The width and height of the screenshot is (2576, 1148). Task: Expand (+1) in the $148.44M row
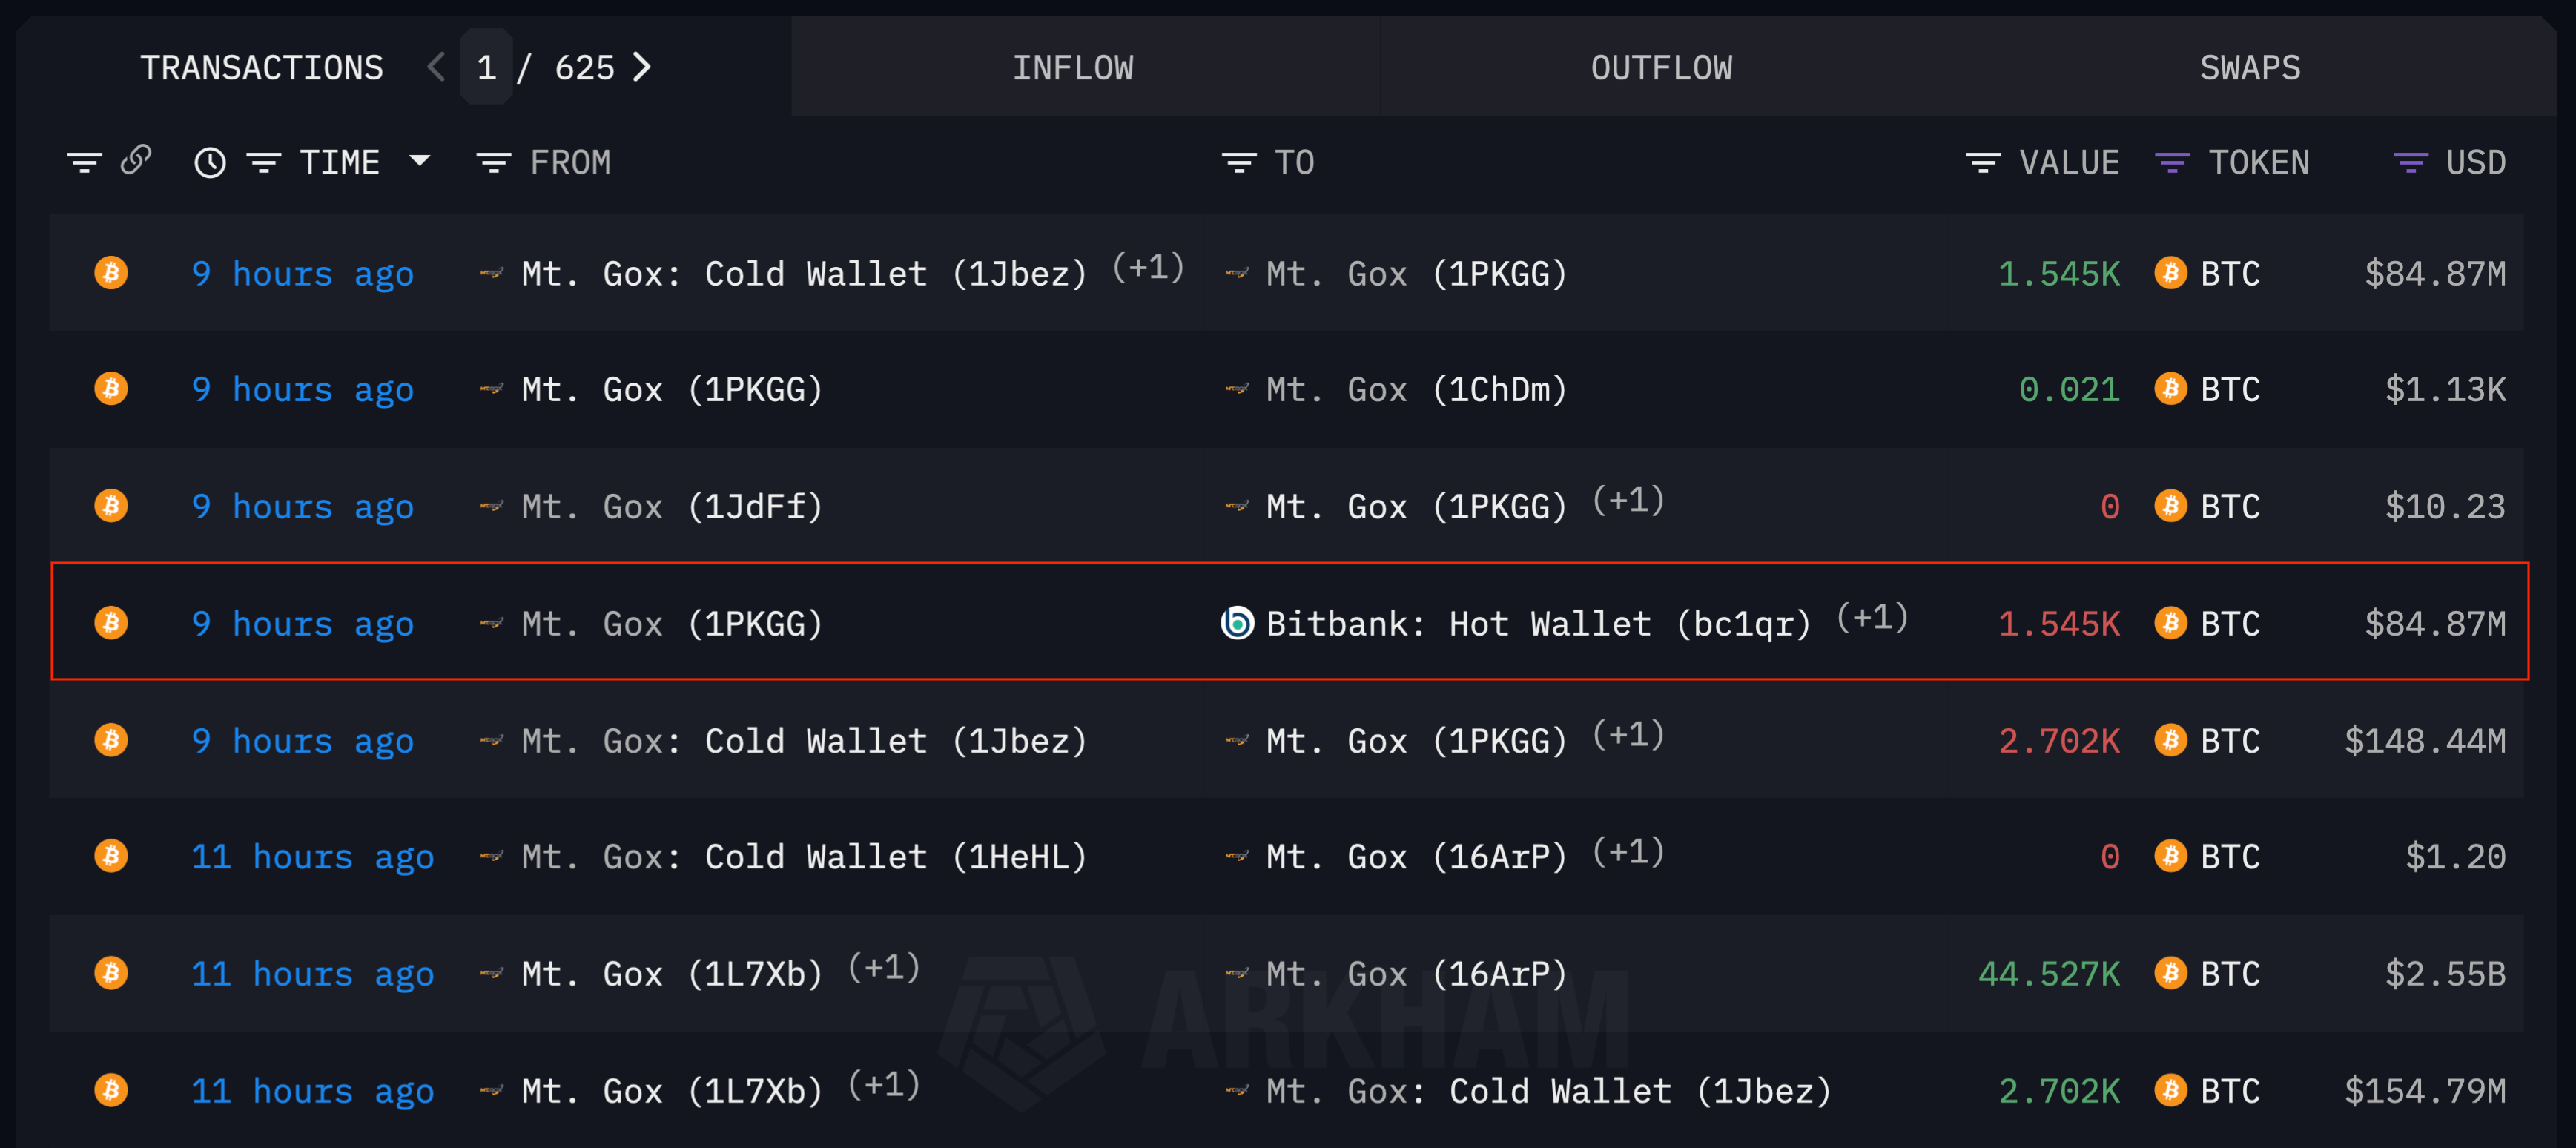(1628, 735)
